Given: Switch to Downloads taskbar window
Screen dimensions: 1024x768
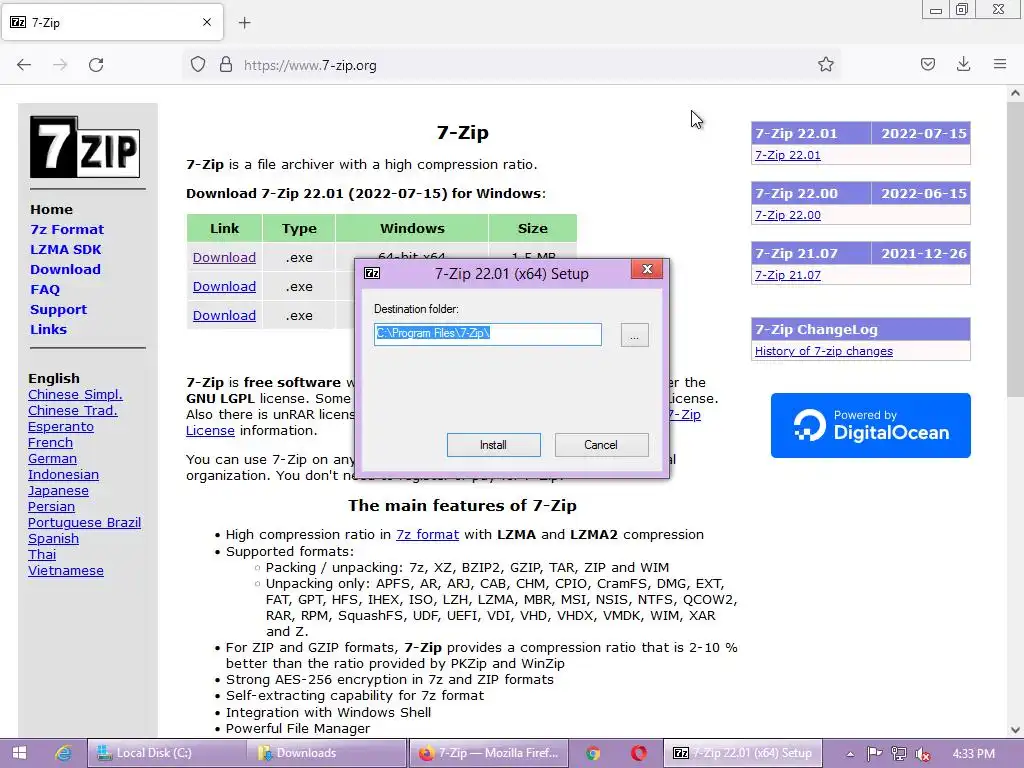Looking at the screenshot, I should [x=327, y=753].
